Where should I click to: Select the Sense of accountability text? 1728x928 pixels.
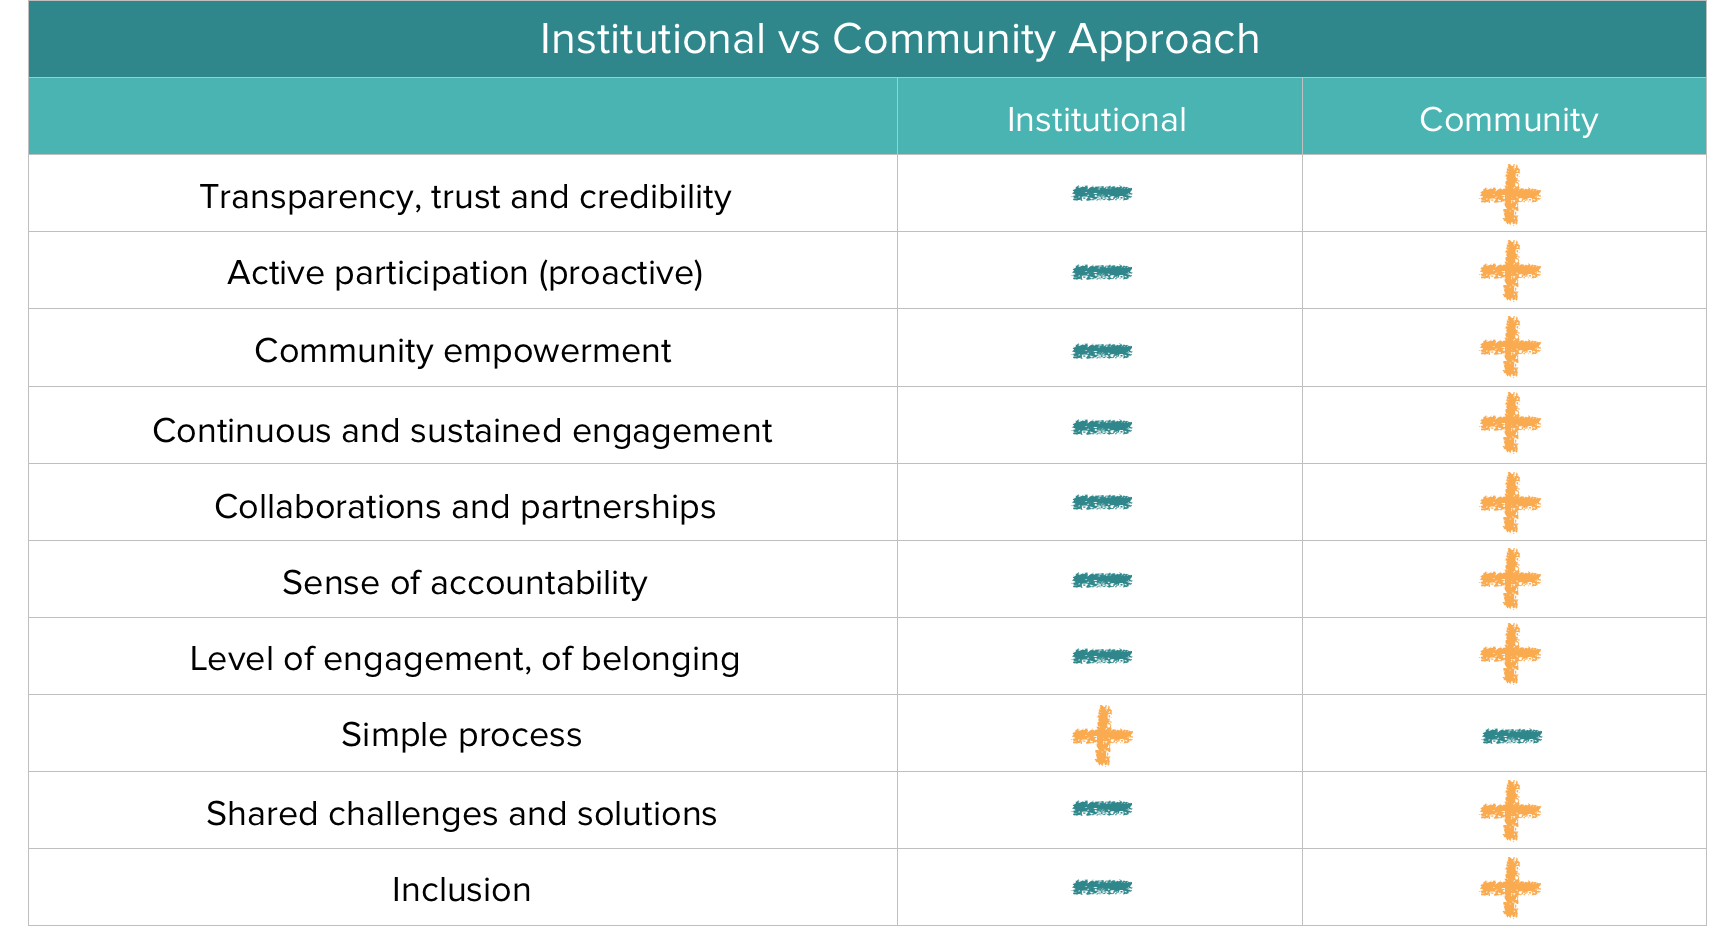click(465, 583)
